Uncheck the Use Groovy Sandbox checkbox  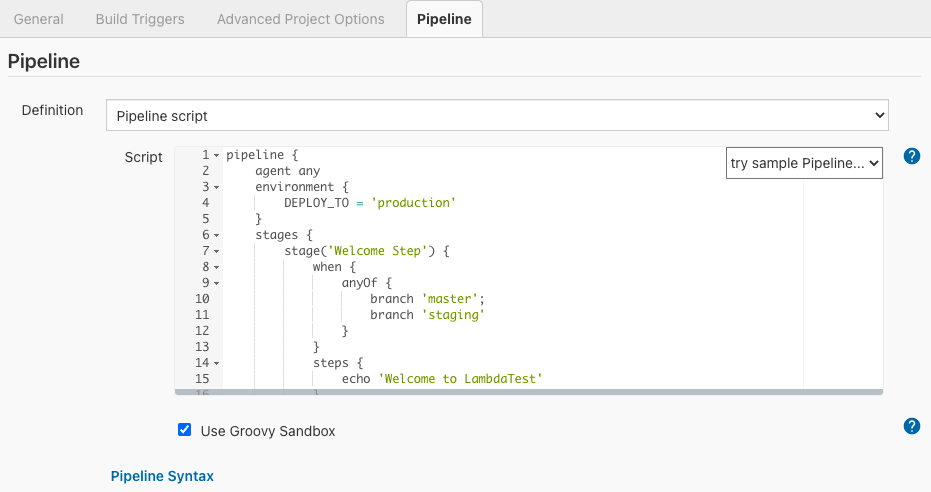click(184, 430)
